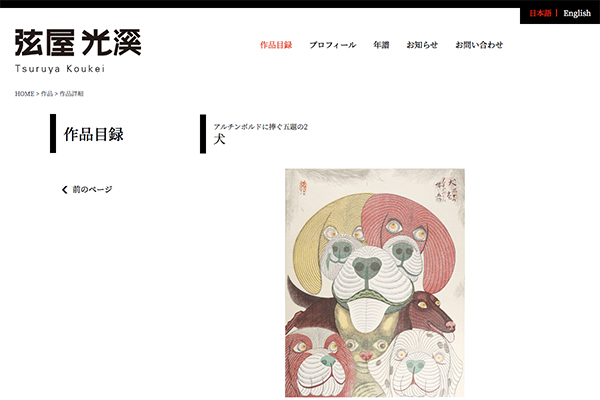Switch language to English
This screenshot has height=400, width=600.
pyautogui.click(x=577, y=13)
